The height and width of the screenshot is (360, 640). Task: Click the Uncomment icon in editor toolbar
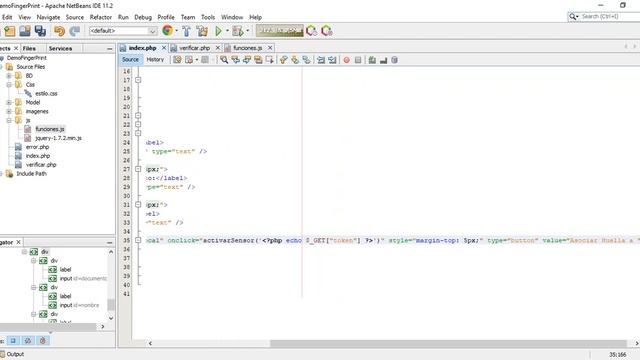point(383,60)
